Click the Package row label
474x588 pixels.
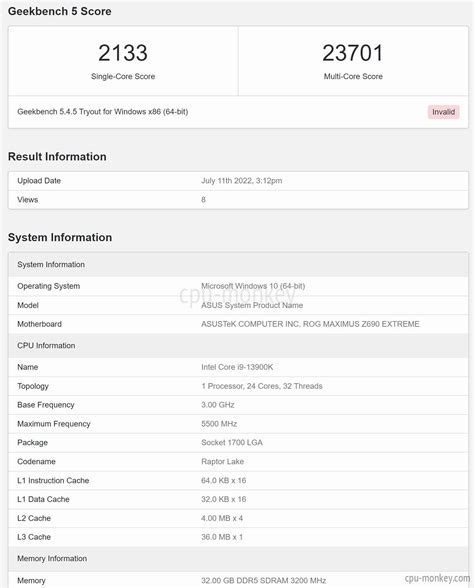pyautogui.click(x=33, y=442)
